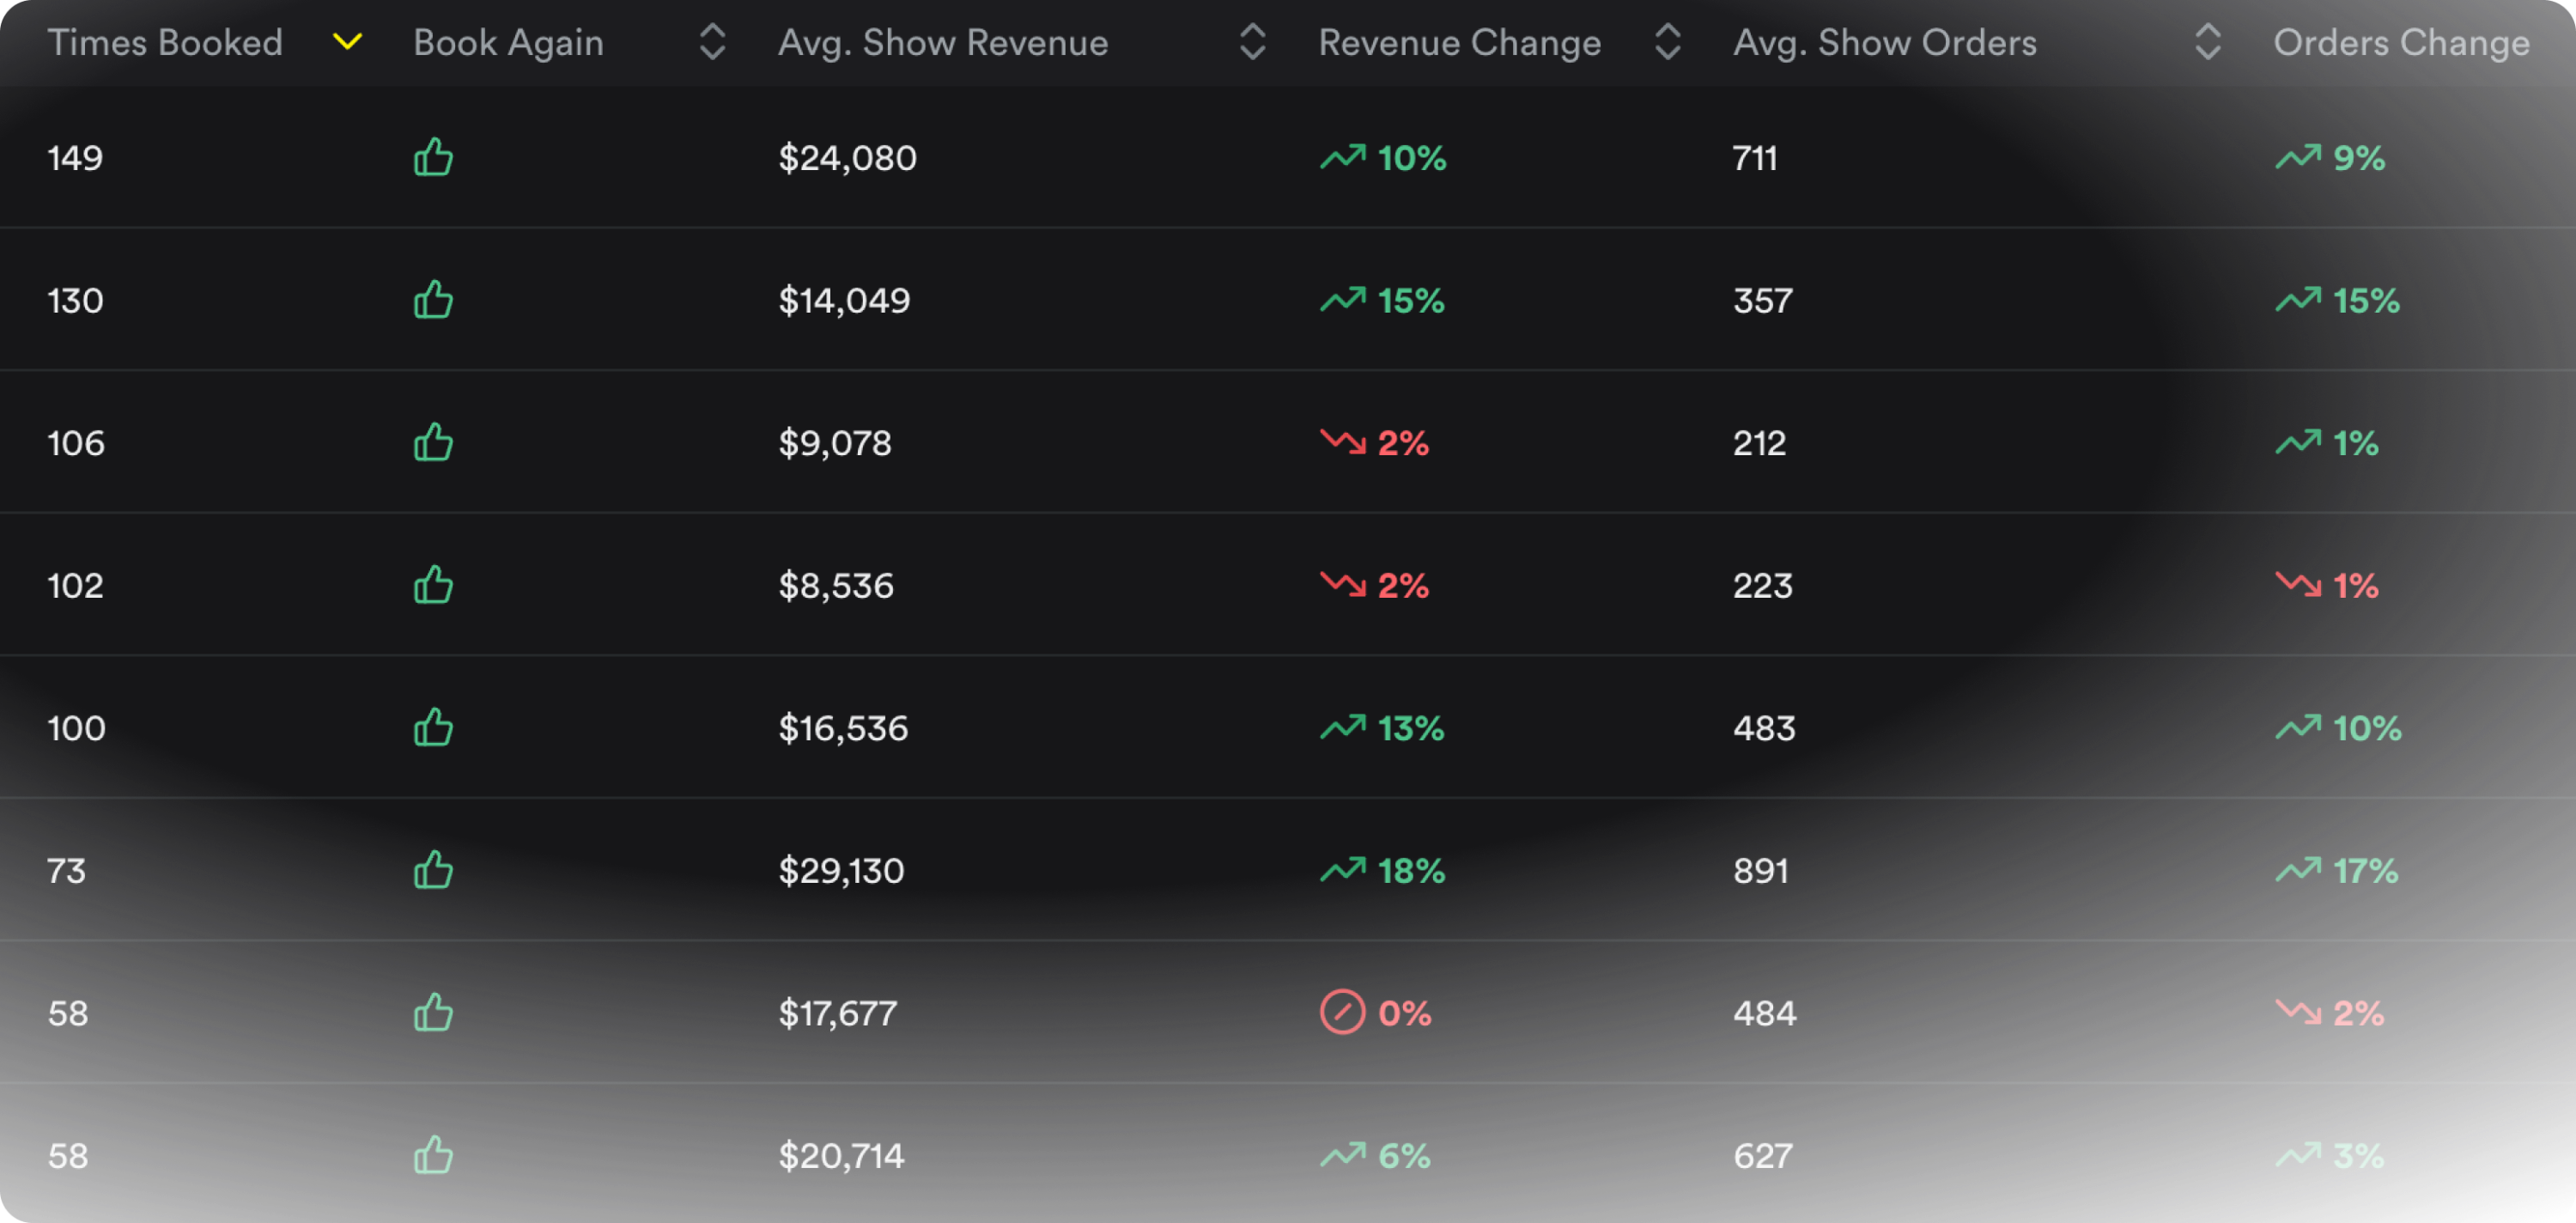Click thumbs-up icon in $29,130 revenue row
This screenshot has height=1223, width=2576.
[x=433, y=870]
